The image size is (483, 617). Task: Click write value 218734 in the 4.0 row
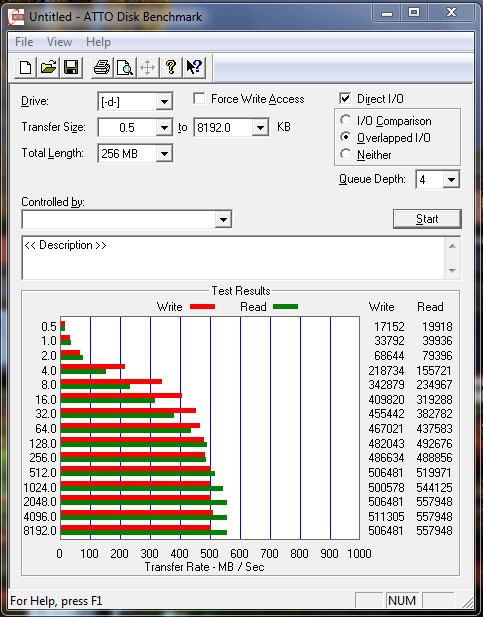pyautogui.click(x=386, y=371)
